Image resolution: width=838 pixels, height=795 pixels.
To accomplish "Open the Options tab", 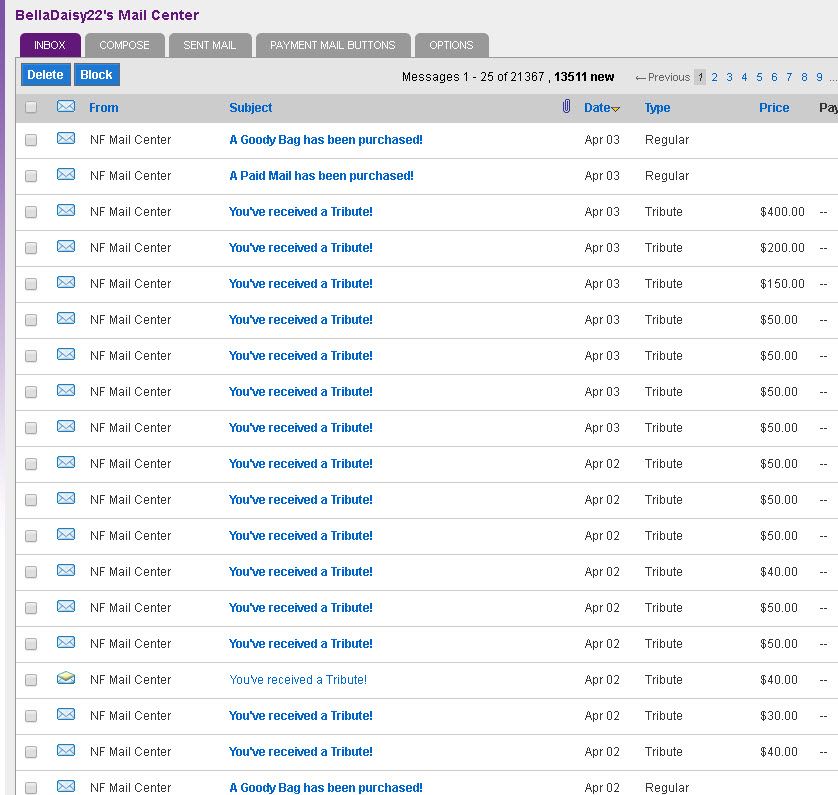I will tap(452, 45).
